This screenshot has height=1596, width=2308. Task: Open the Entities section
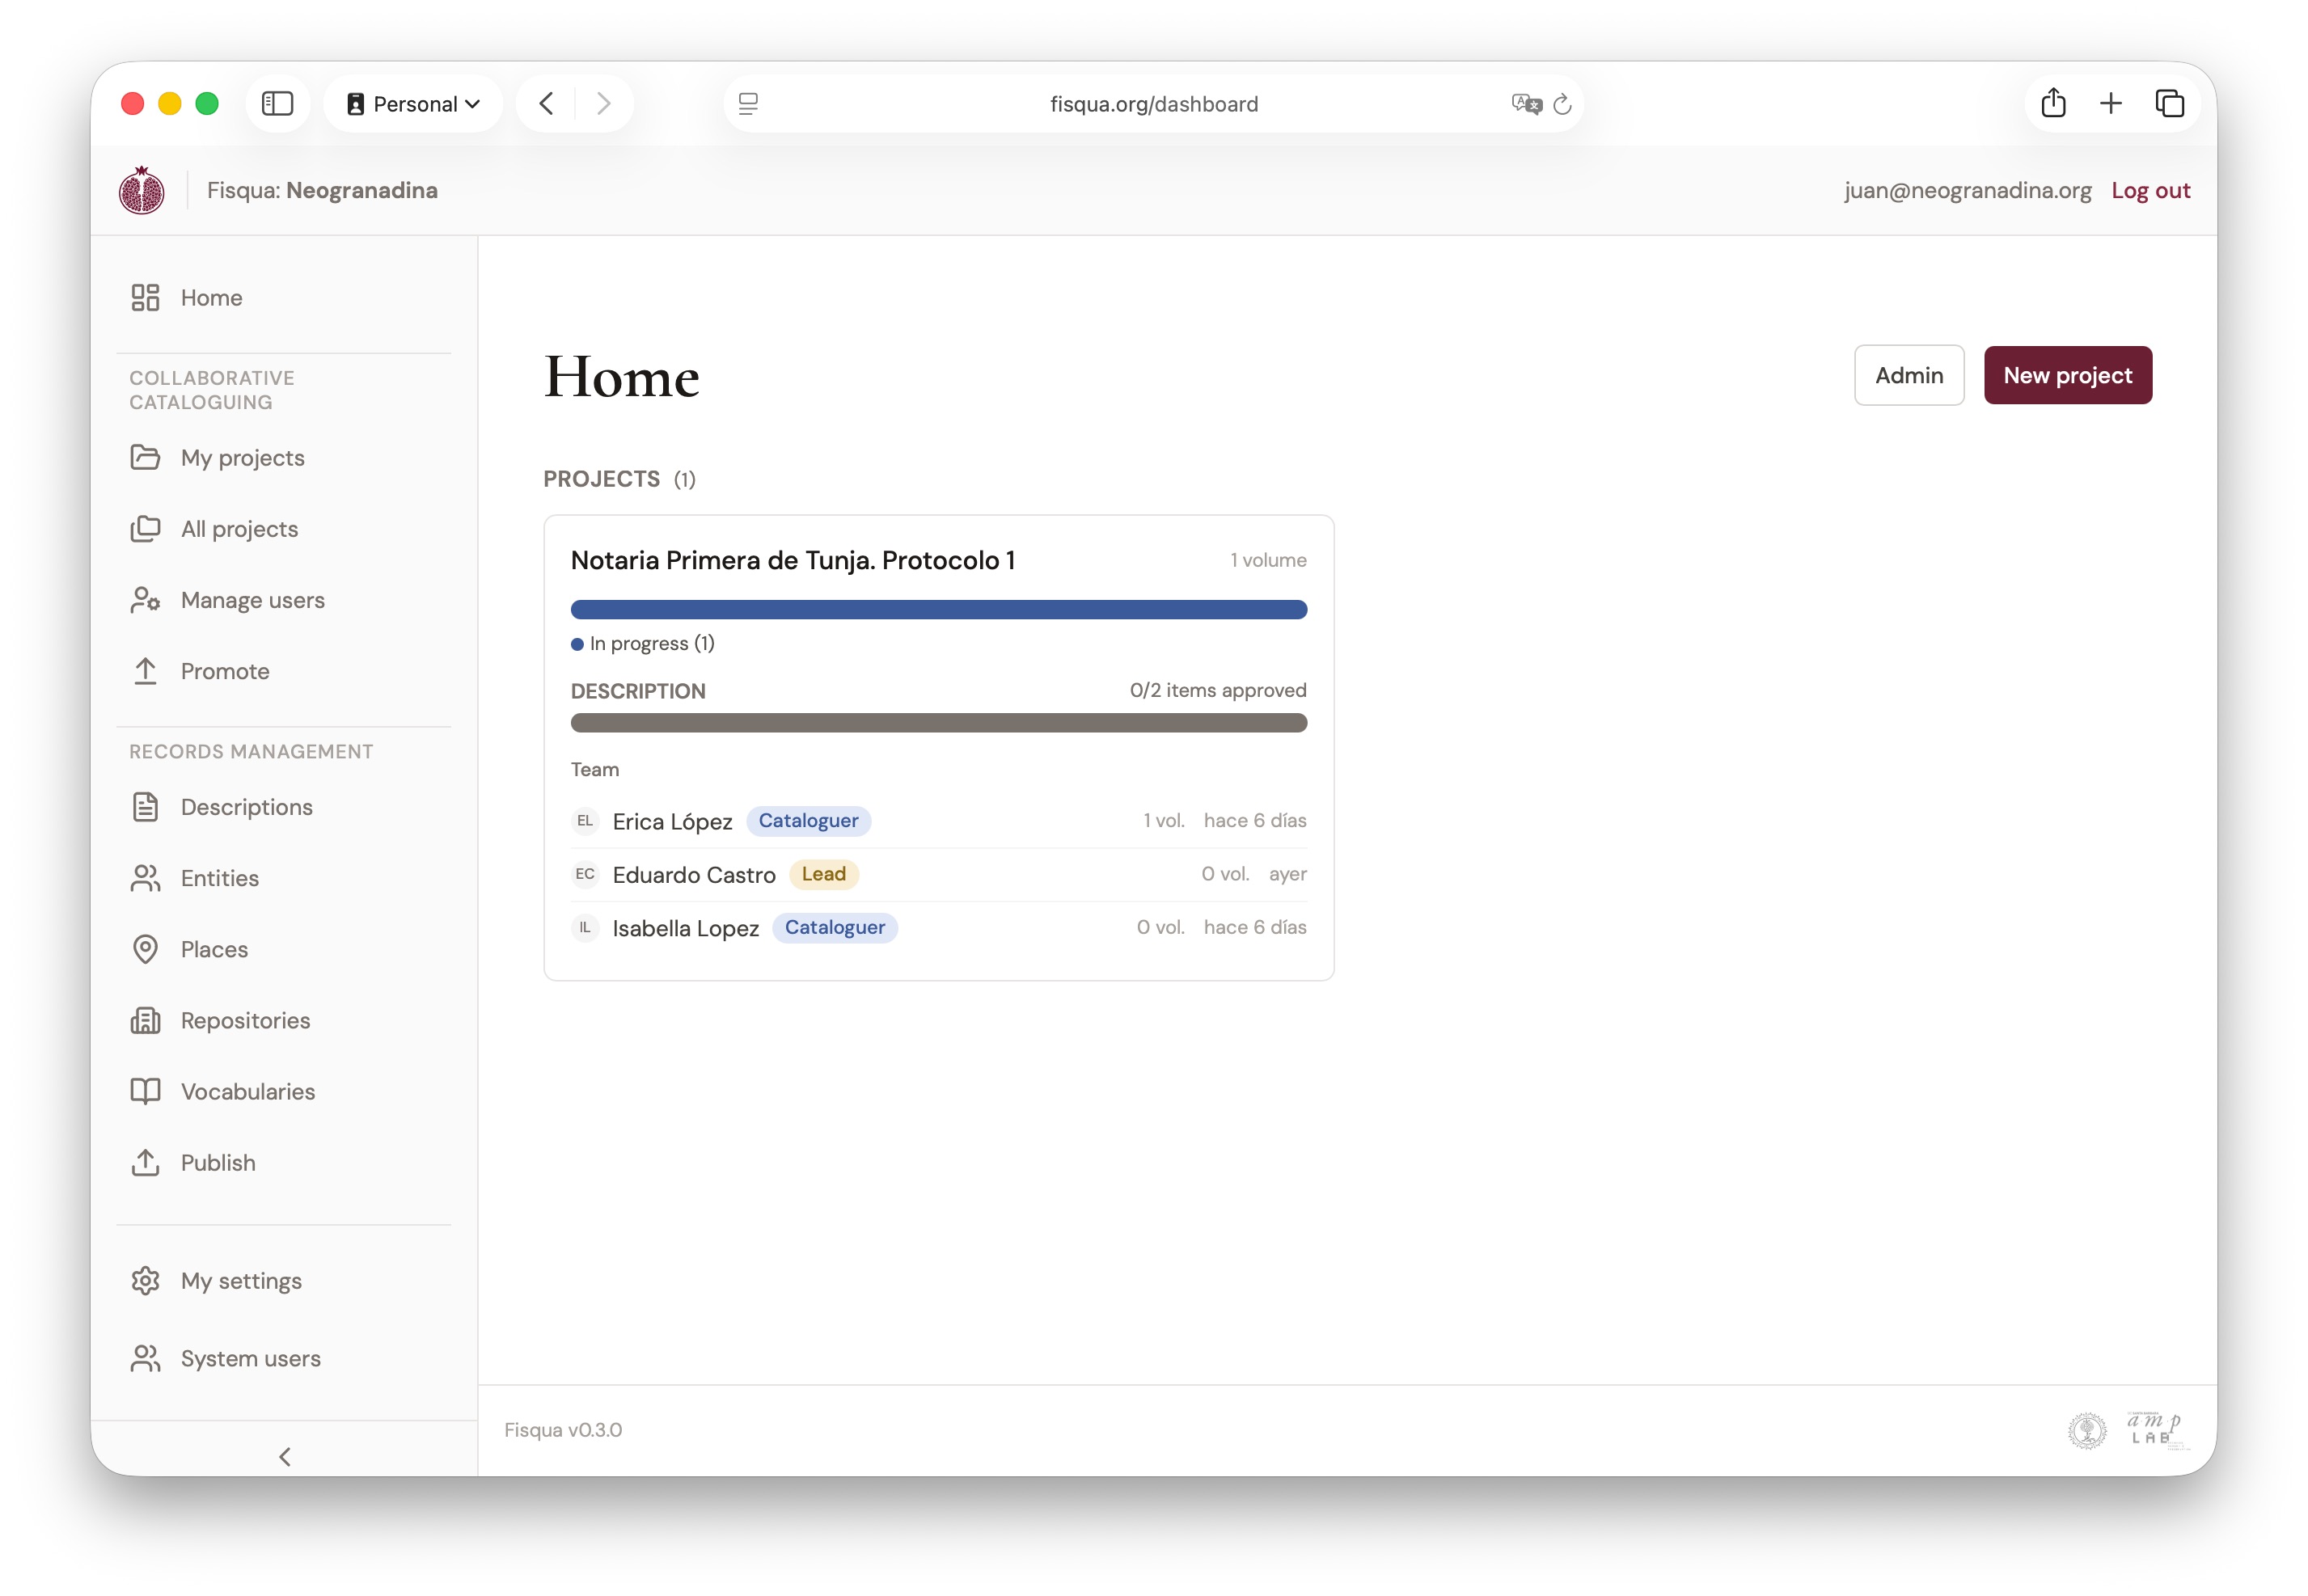coord(283,878)
